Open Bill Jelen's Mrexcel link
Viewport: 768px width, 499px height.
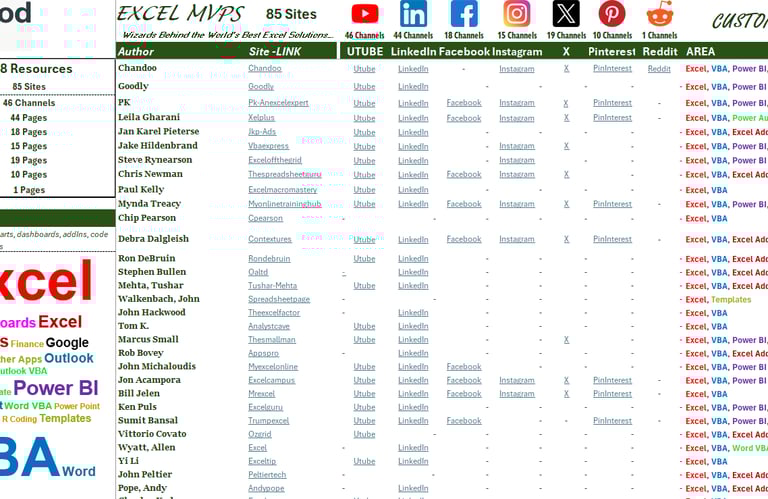(x=262, y=394)
